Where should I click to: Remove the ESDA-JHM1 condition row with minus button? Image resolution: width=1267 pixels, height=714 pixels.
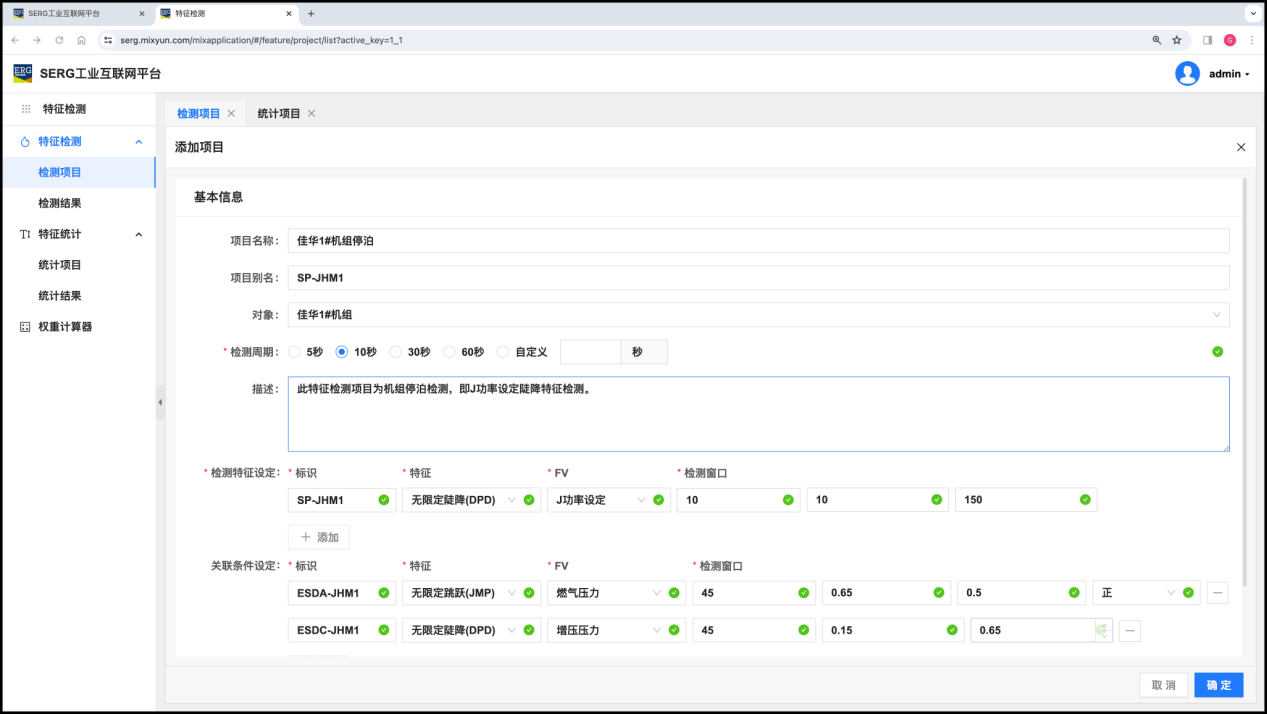point(1217,593)
